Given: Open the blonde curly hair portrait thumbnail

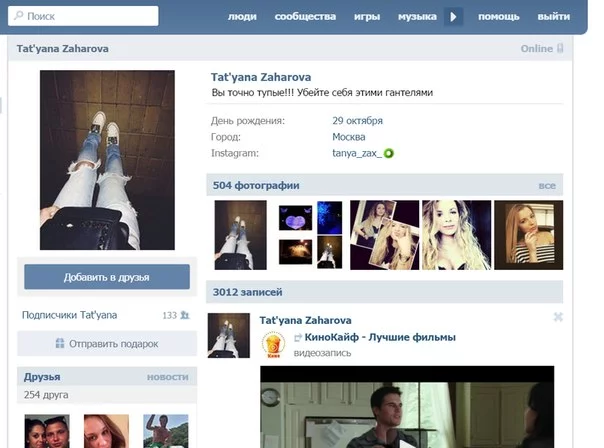Looking at the screenshot, I should 456,235.
